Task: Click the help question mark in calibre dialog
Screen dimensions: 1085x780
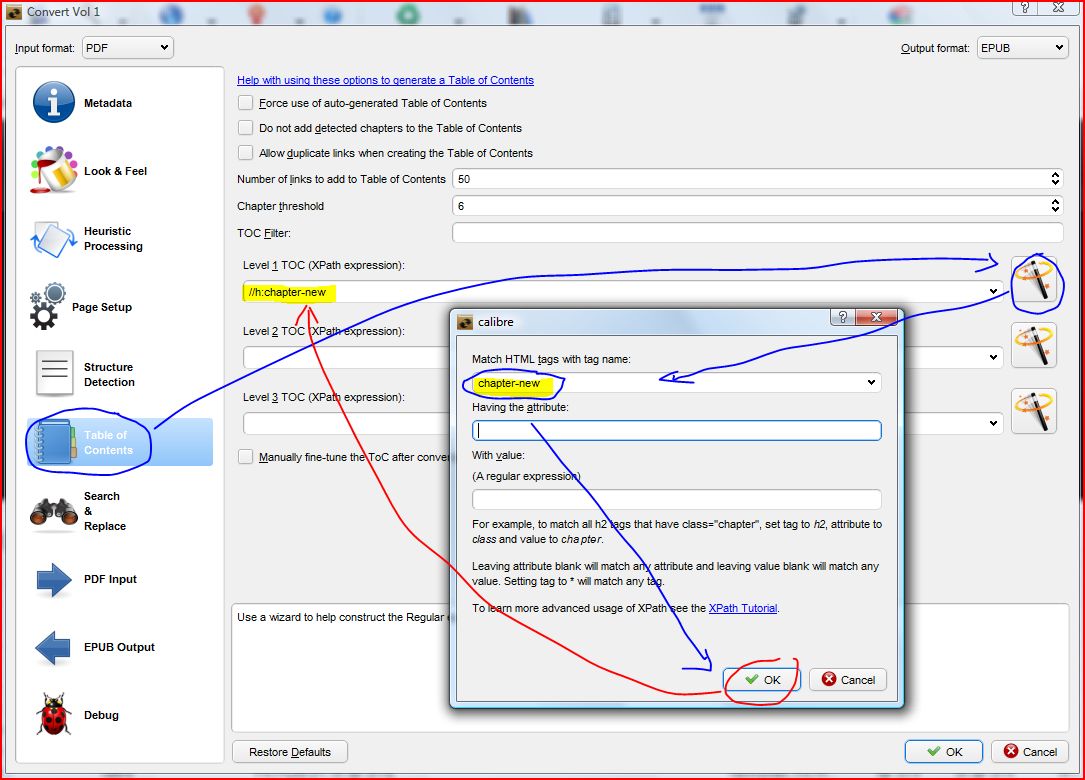Action: click(842, 317)
